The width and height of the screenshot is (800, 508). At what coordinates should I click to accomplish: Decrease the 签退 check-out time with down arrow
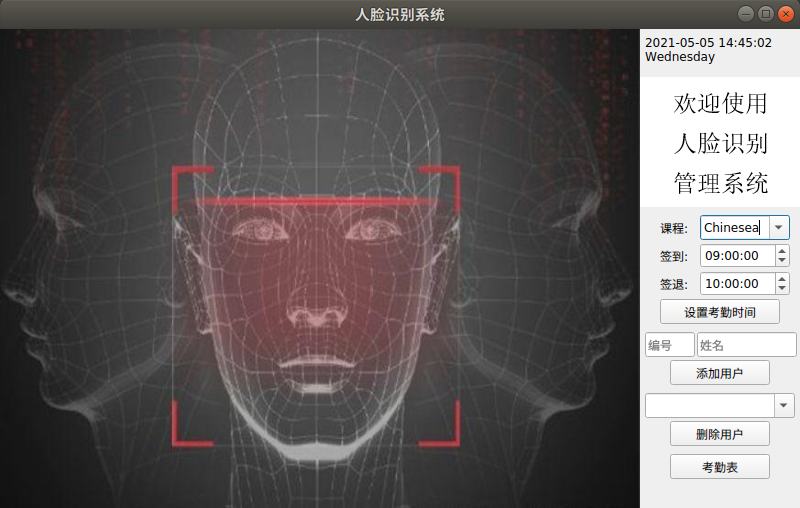(782, 289)
